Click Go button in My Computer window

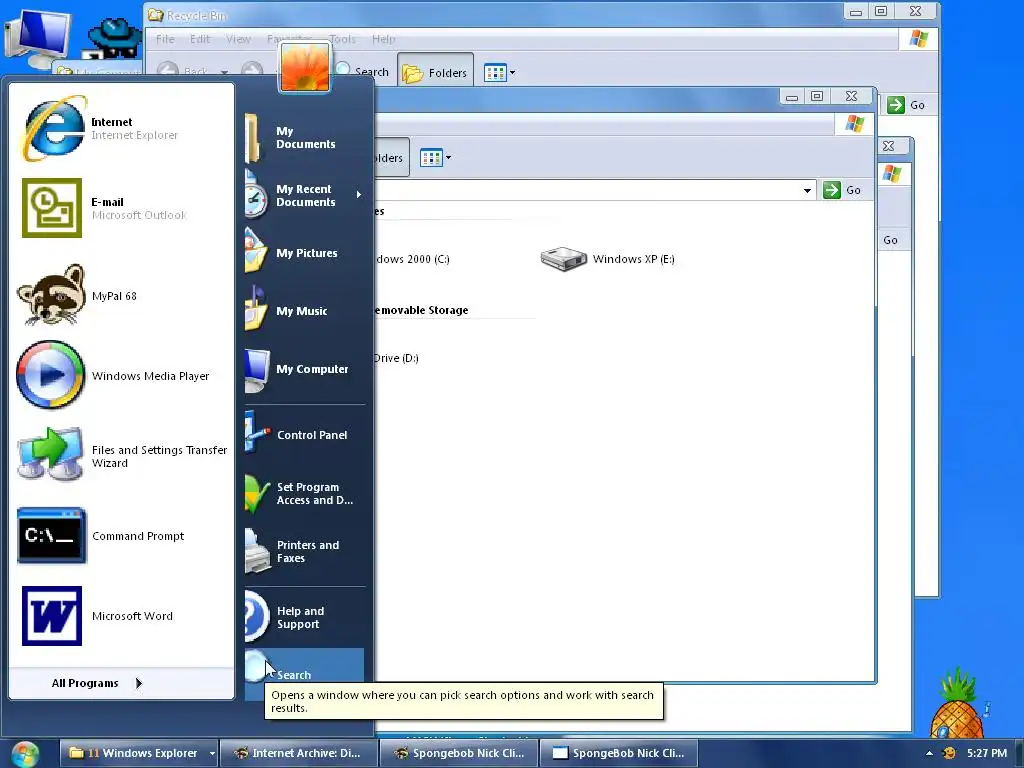point(842,190)
